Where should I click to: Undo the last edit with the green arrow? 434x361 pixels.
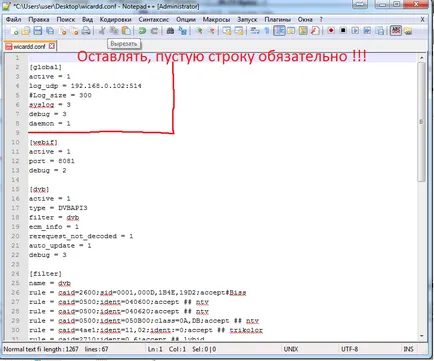[x=142, y=31]
